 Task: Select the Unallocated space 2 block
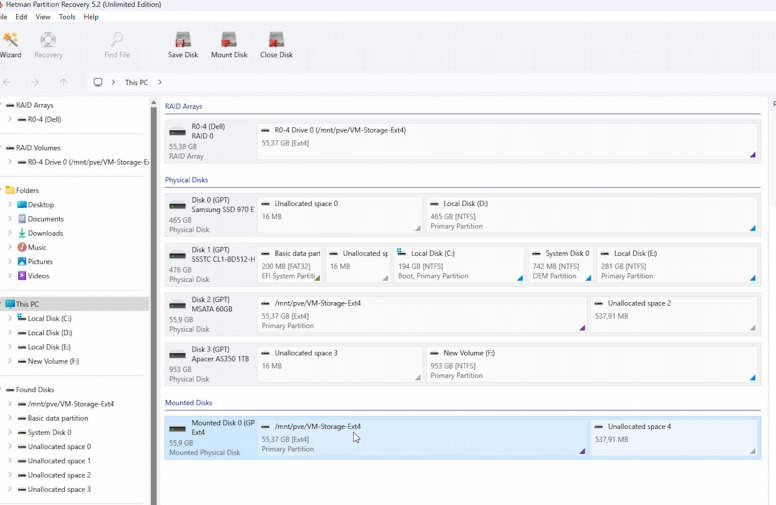[x=675, y=314]
